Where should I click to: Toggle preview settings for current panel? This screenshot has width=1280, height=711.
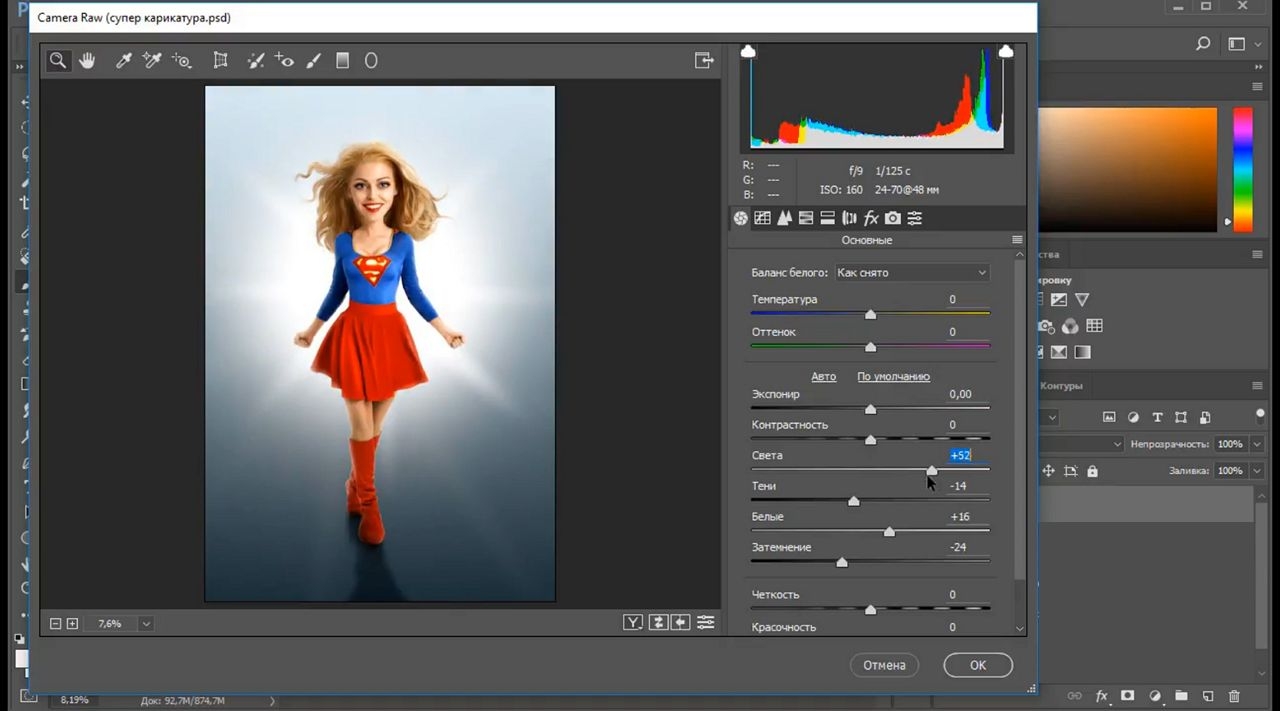[706, 622]
